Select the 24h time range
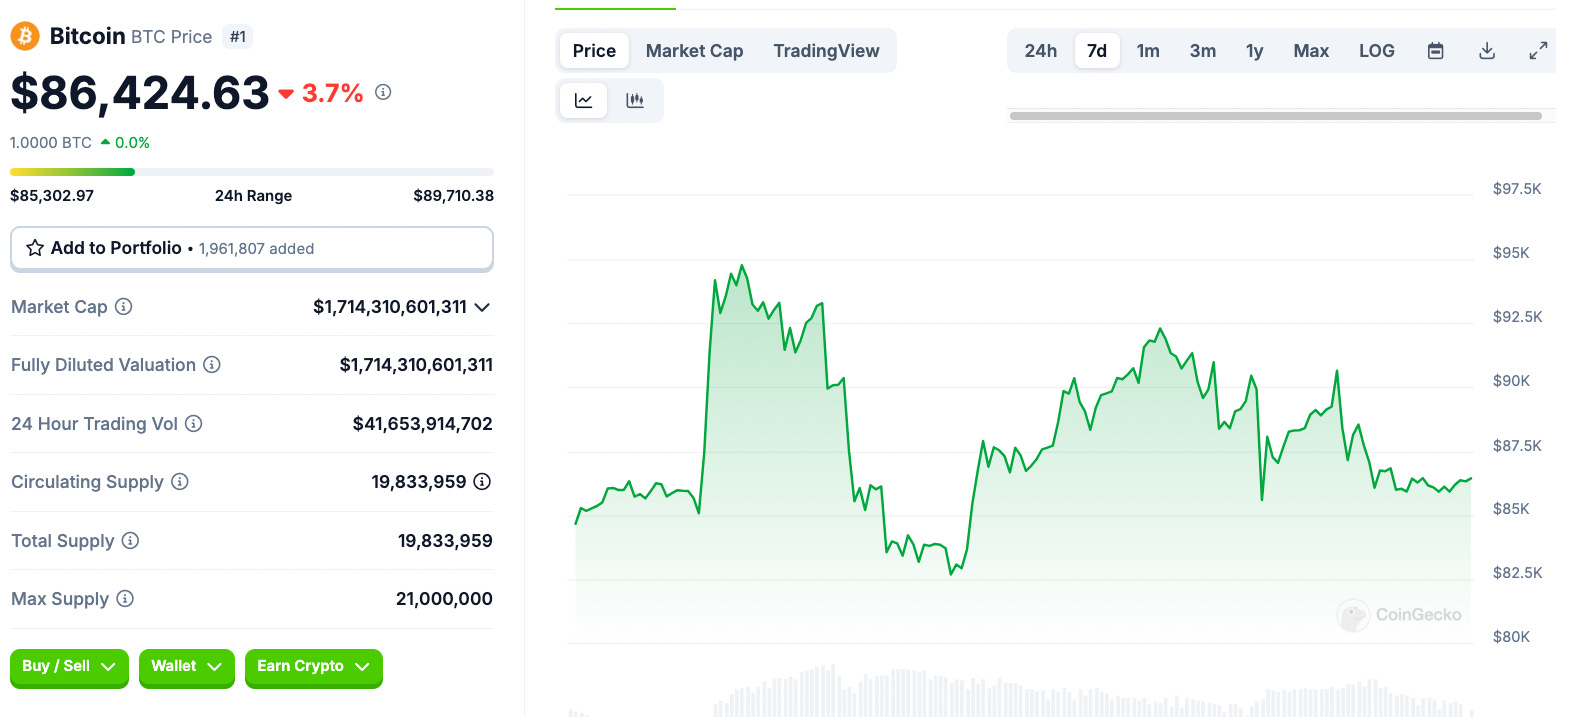1574x717 pixels. (1041, 51)
